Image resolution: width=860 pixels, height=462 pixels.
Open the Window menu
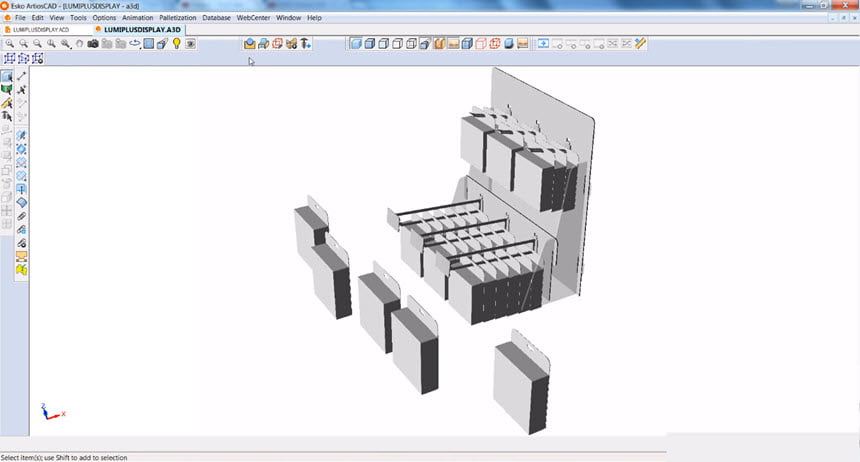[x=288, y=18]
